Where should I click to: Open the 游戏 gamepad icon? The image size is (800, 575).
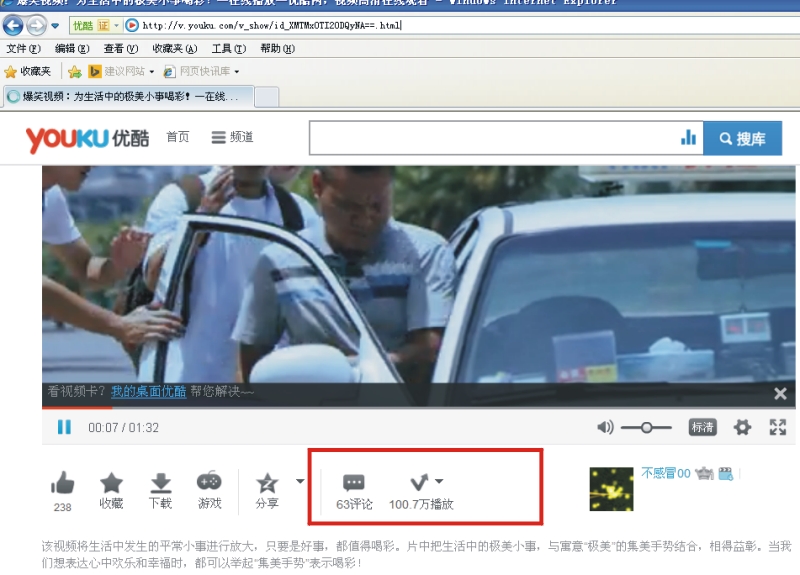[209, 482]
